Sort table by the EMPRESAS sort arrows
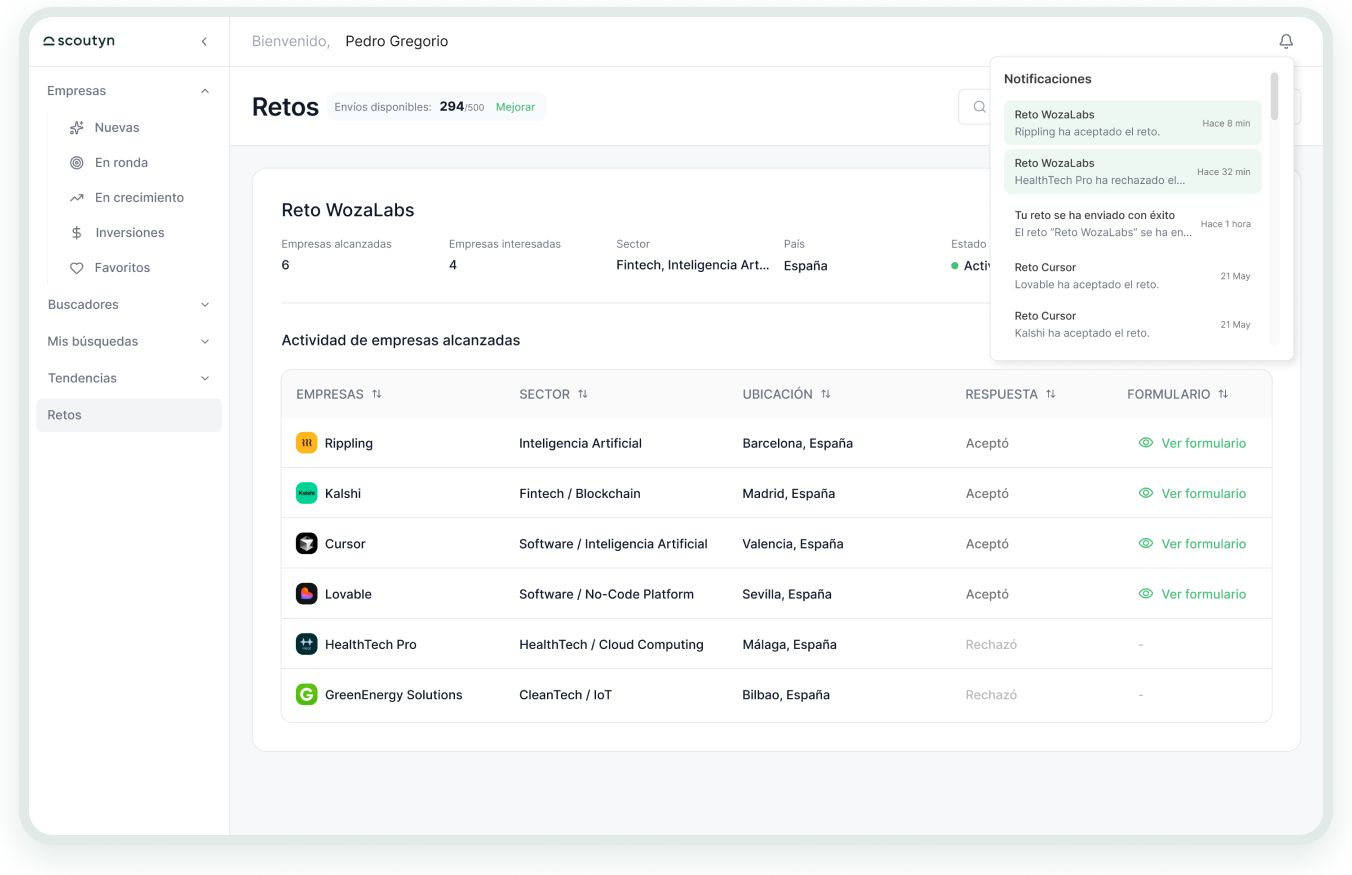 coord(377,394)
